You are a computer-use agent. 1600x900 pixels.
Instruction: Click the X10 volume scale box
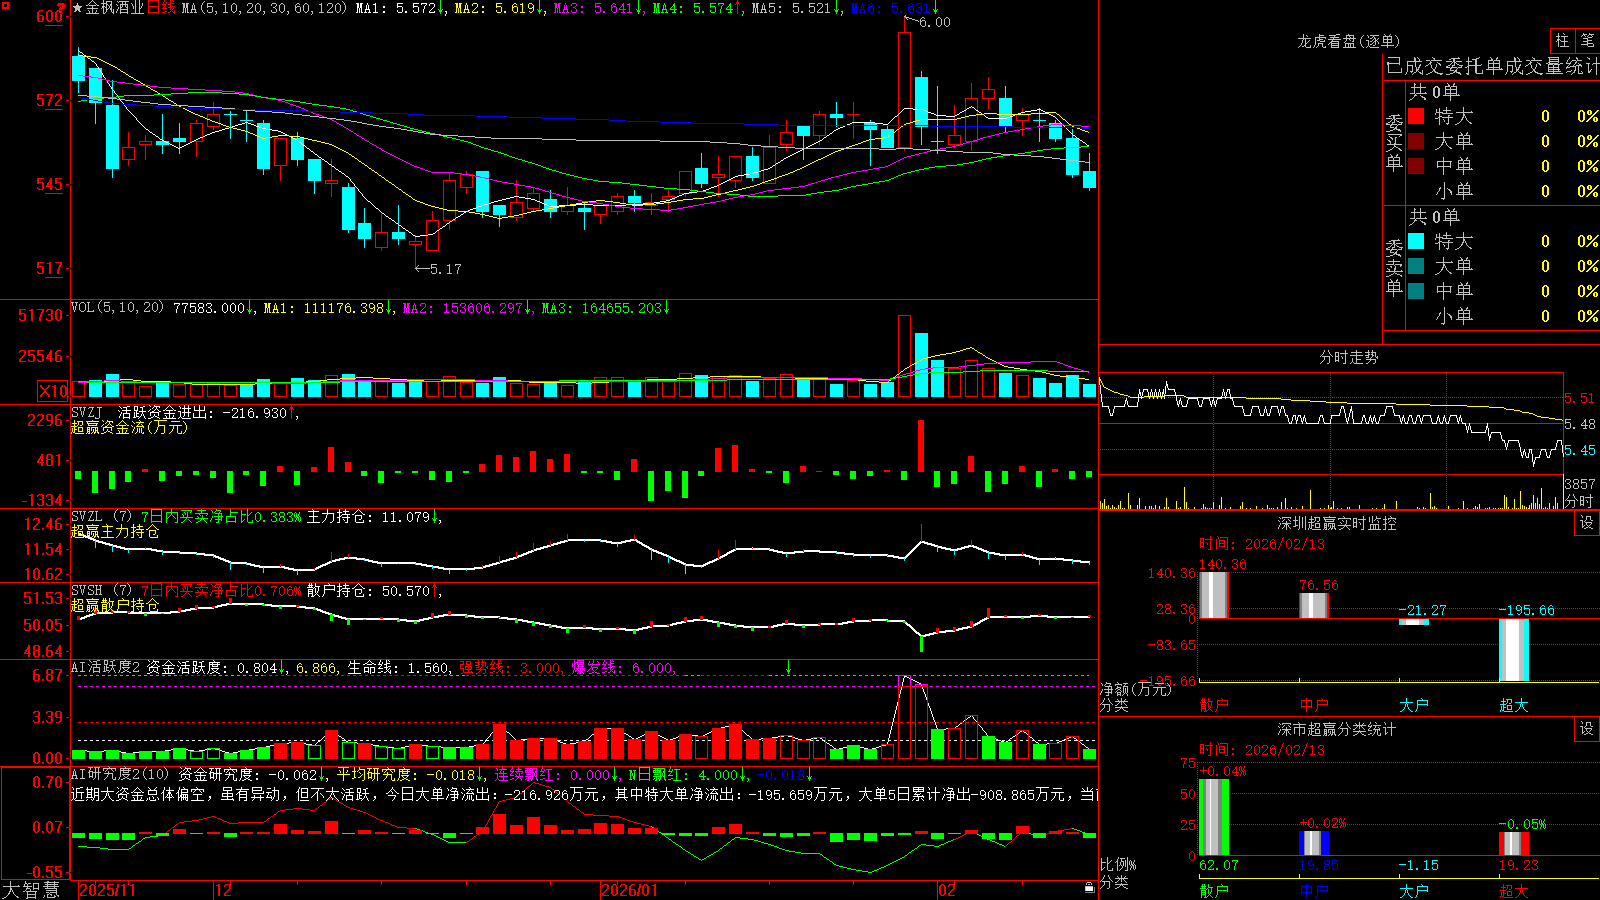tap(53, 391)
